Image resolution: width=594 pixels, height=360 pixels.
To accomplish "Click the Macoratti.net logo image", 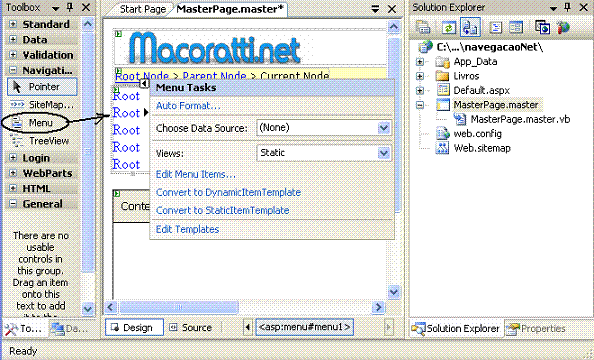I will [x=214, y=48].
